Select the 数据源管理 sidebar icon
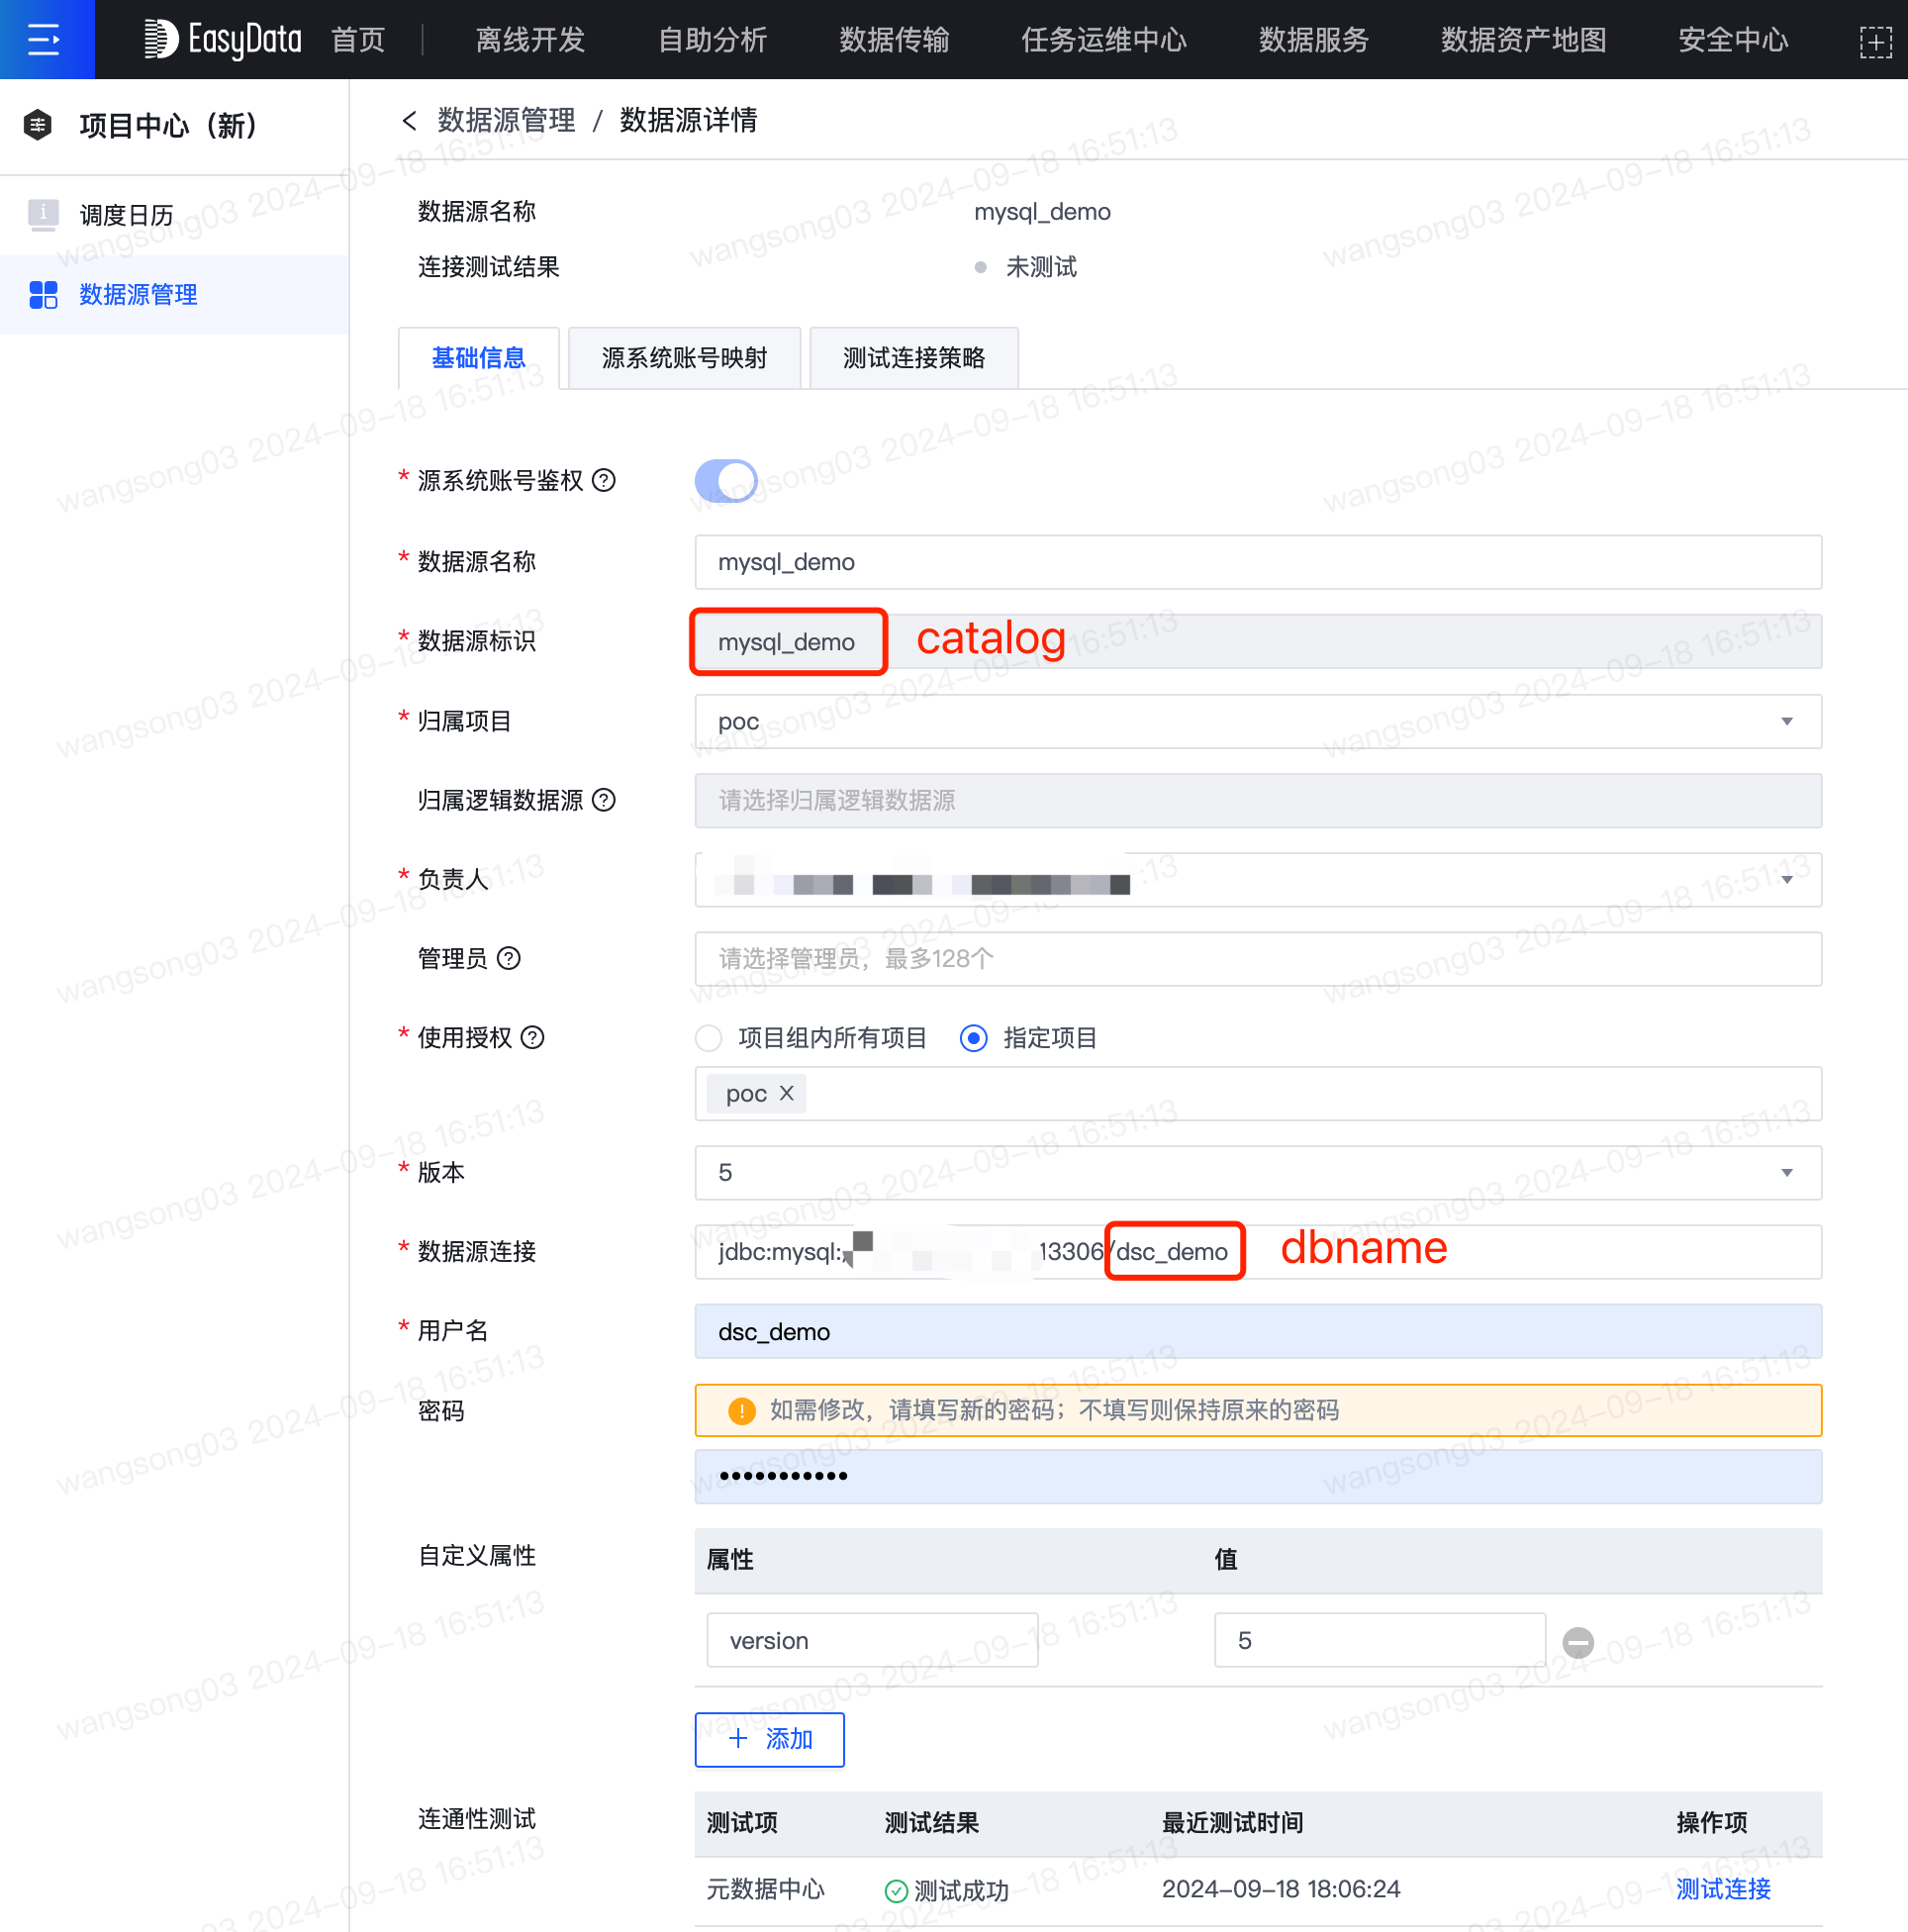The height and width of the screenshot is (1932, 1908). pyautogui.click(x=44, y=294)
